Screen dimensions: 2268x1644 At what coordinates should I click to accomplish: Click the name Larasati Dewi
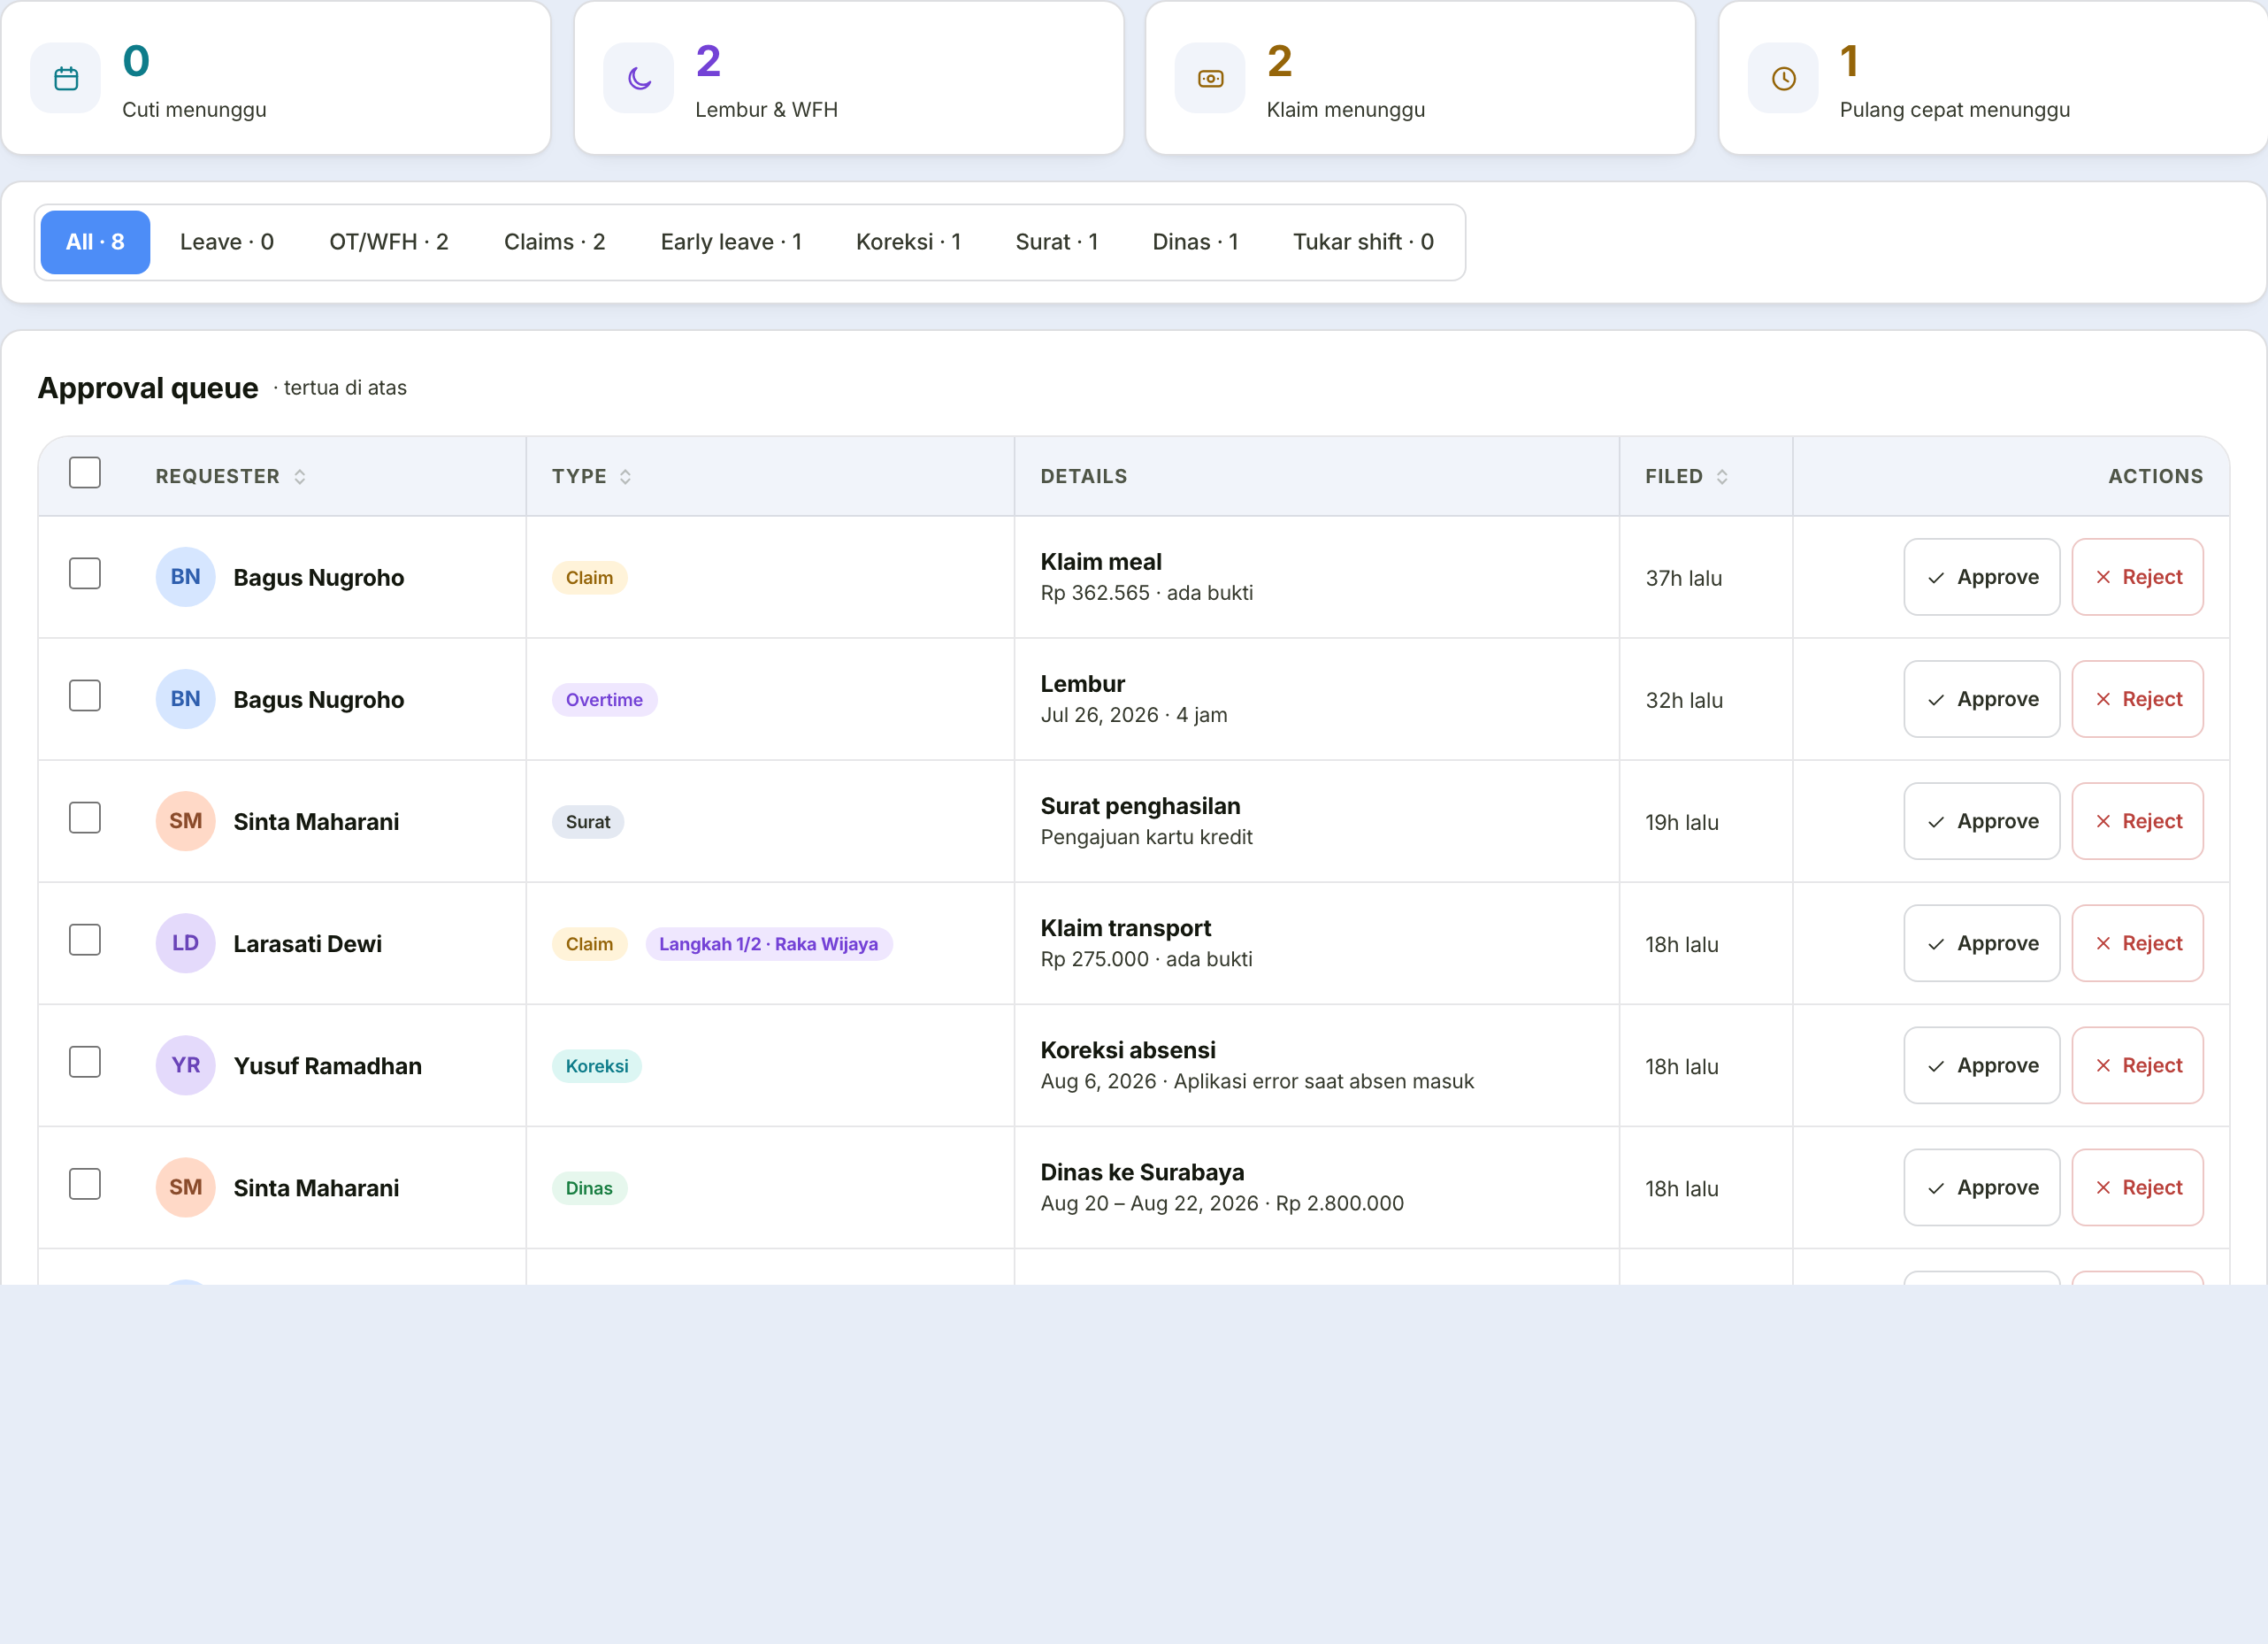point(307,944)
